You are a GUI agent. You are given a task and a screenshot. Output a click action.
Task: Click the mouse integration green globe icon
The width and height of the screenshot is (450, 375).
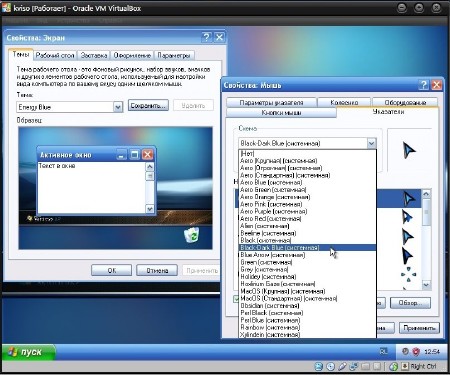point(394,366)
